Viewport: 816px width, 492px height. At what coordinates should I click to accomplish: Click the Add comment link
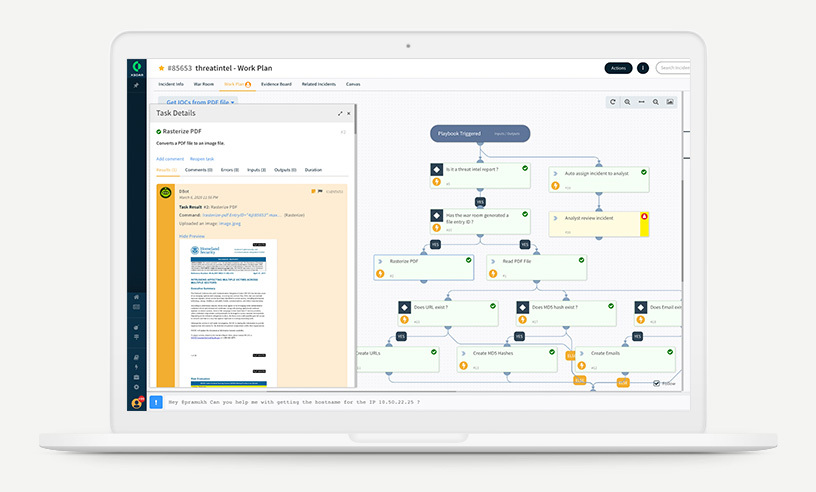pos(170,158)
